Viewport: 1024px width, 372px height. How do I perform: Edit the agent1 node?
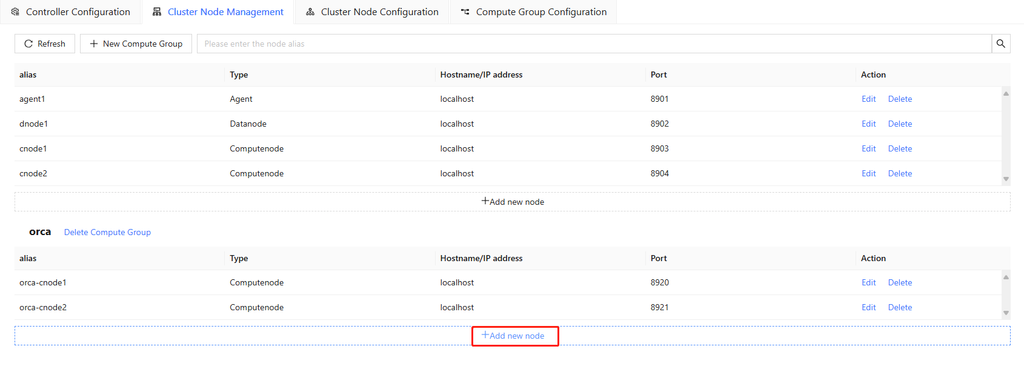pyautogui.click(x=868, y=99)
